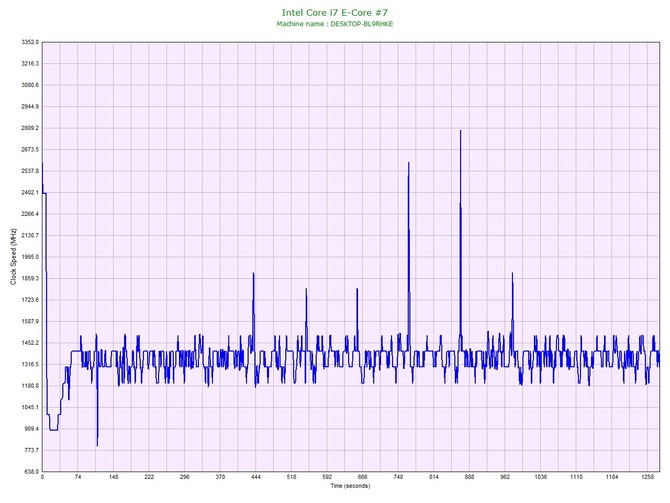
Task: Click the 3080.6 vertical axis value
Action: click(x=30, y=85)
